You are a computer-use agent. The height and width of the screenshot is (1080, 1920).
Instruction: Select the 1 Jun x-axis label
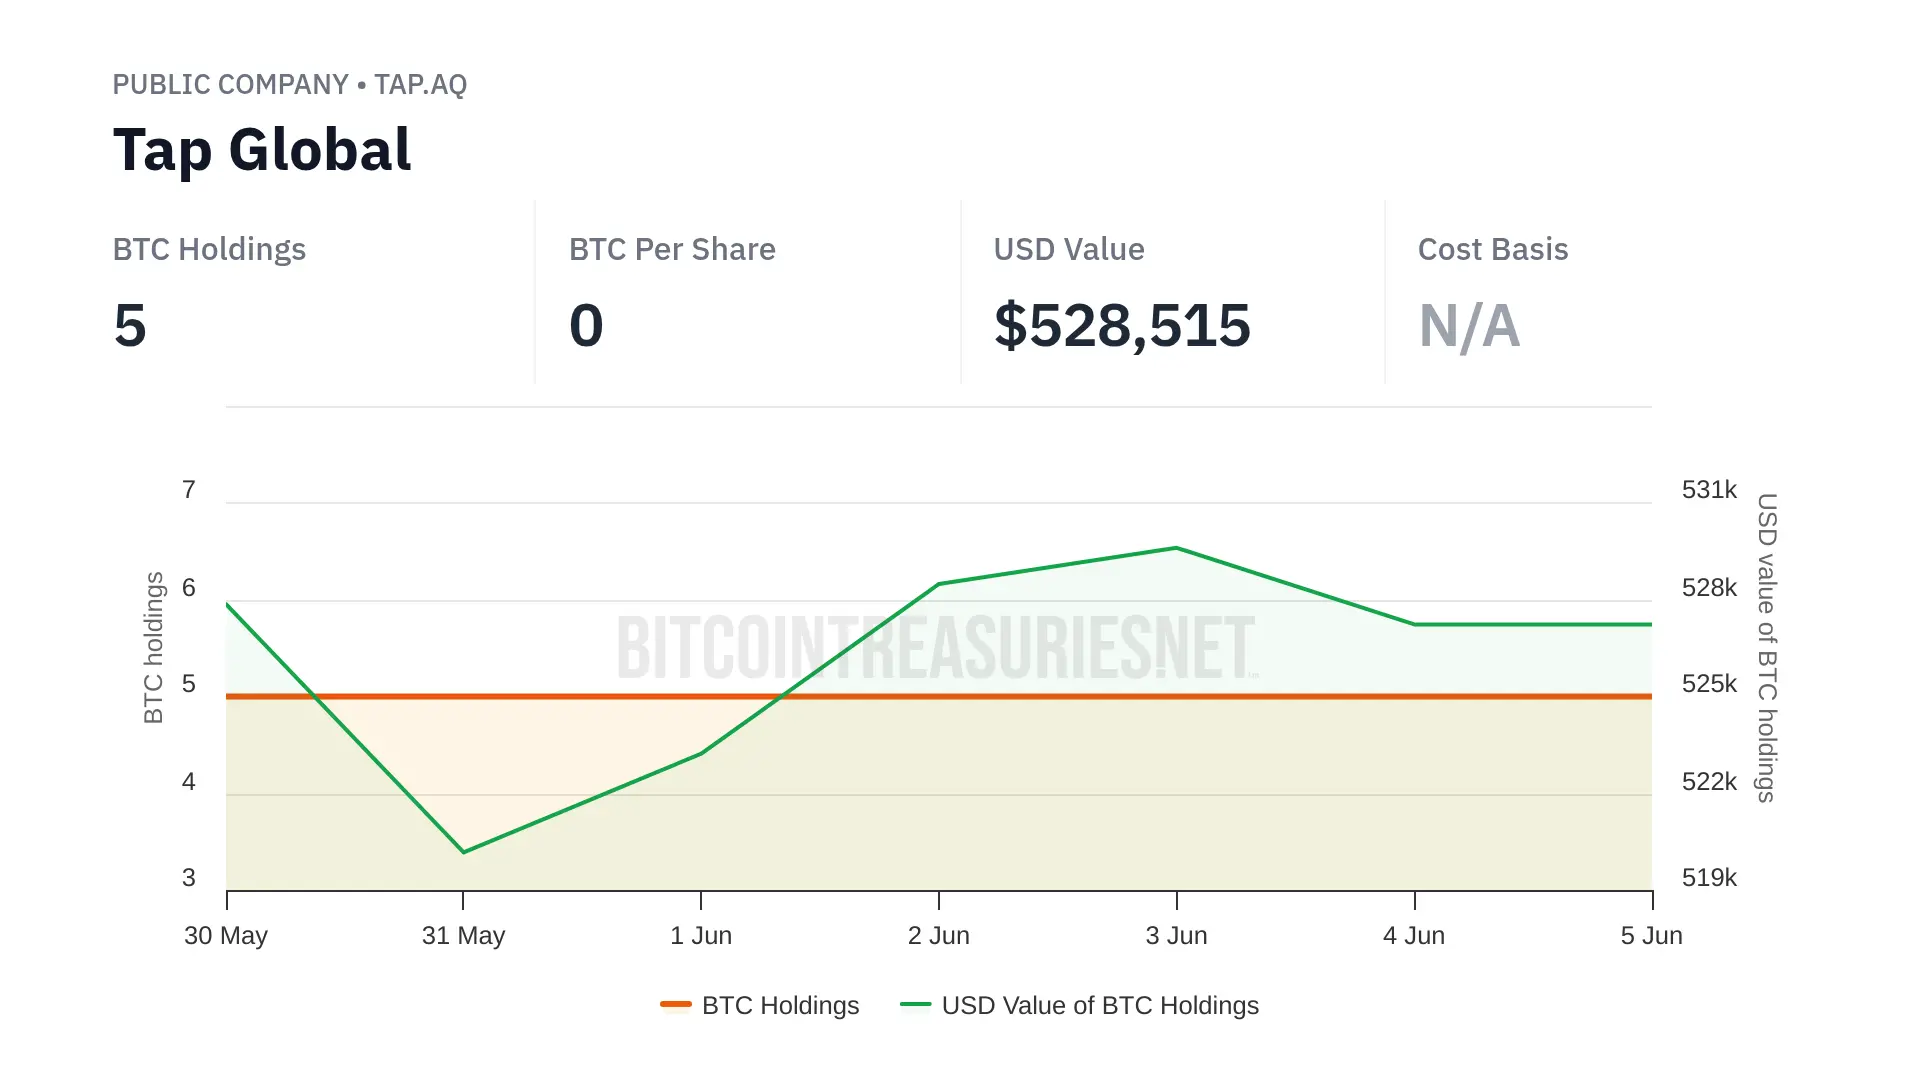click(701, 936)
